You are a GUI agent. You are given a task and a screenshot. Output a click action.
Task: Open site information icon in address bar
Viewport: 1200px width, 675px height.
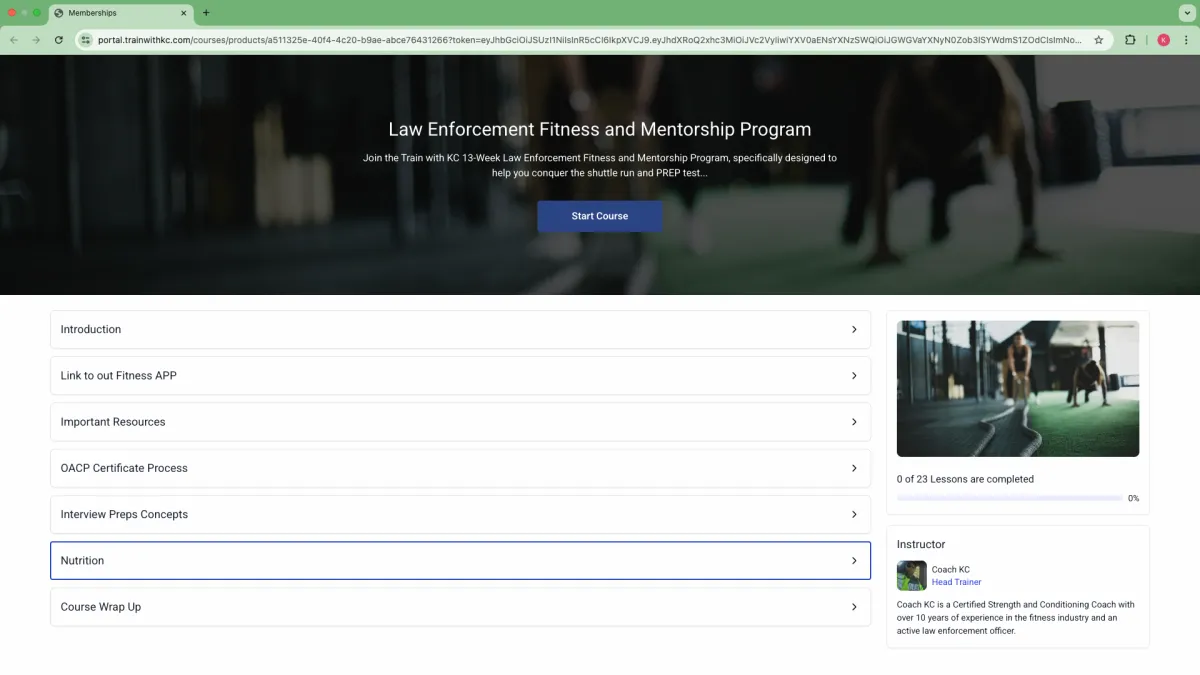click(86, 40)
